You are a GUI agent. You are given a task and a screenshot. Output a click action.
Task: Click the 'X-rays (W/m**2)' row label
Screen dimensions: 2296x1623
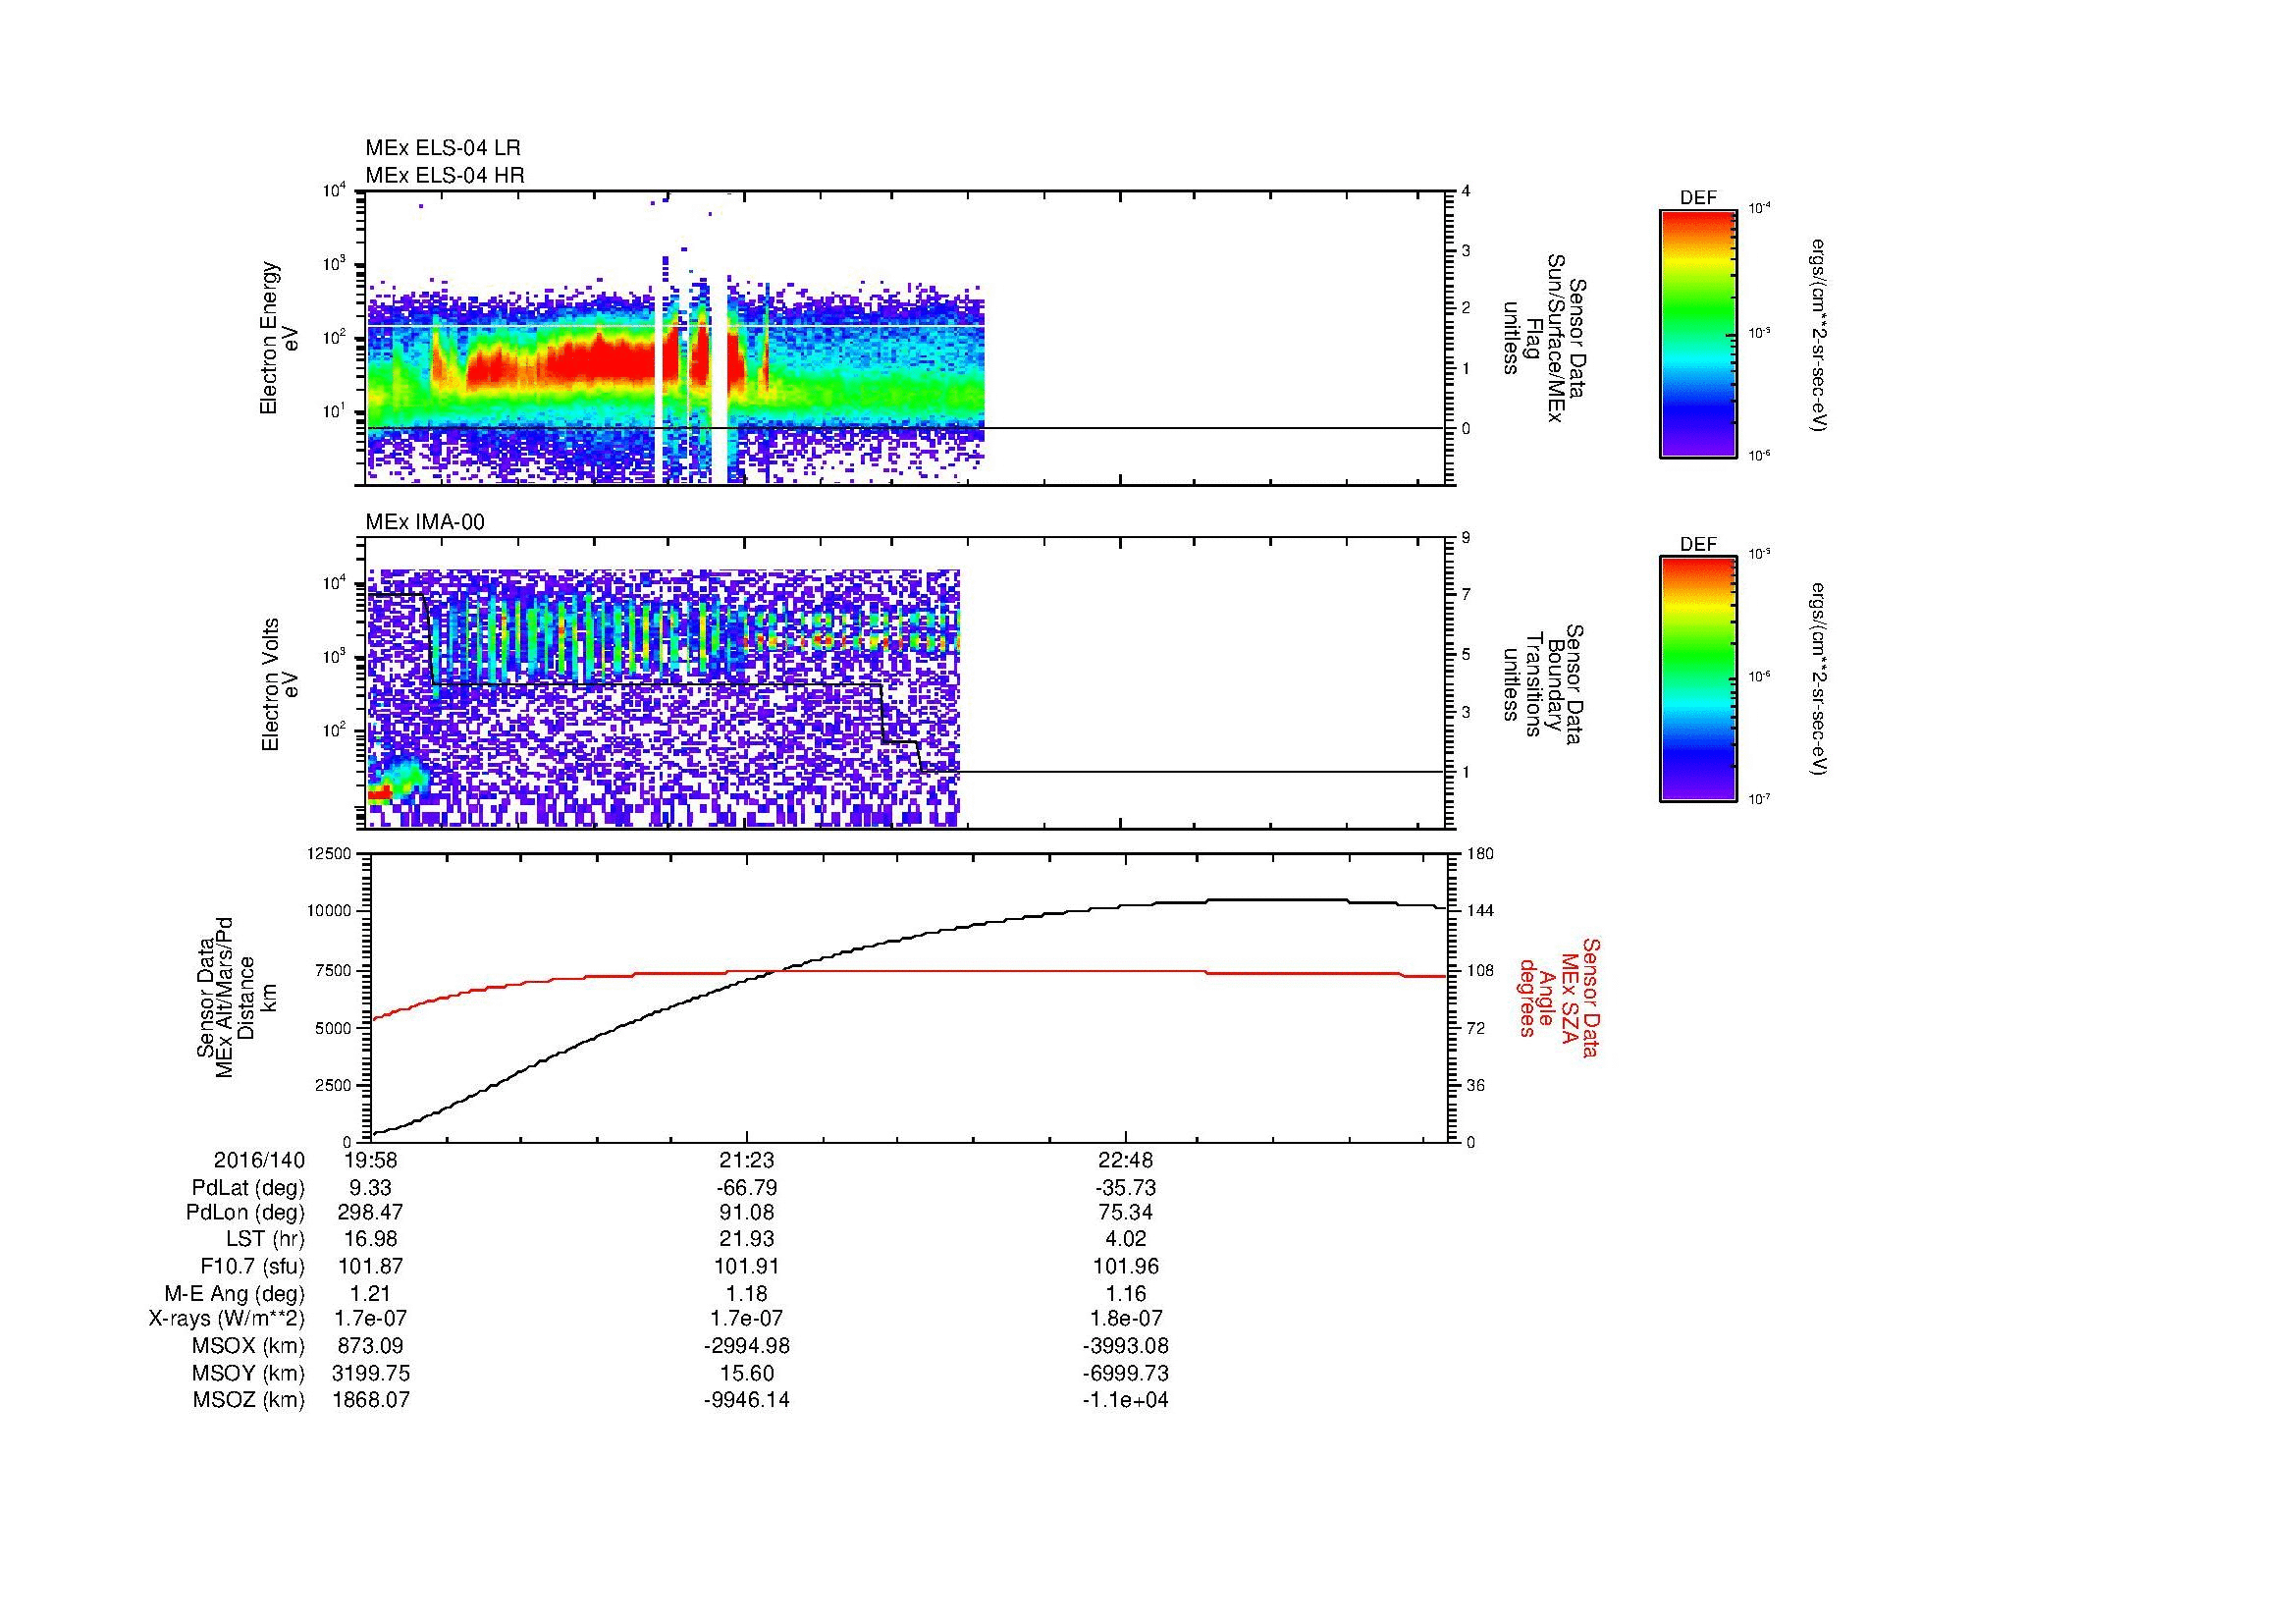point(227,1320)
